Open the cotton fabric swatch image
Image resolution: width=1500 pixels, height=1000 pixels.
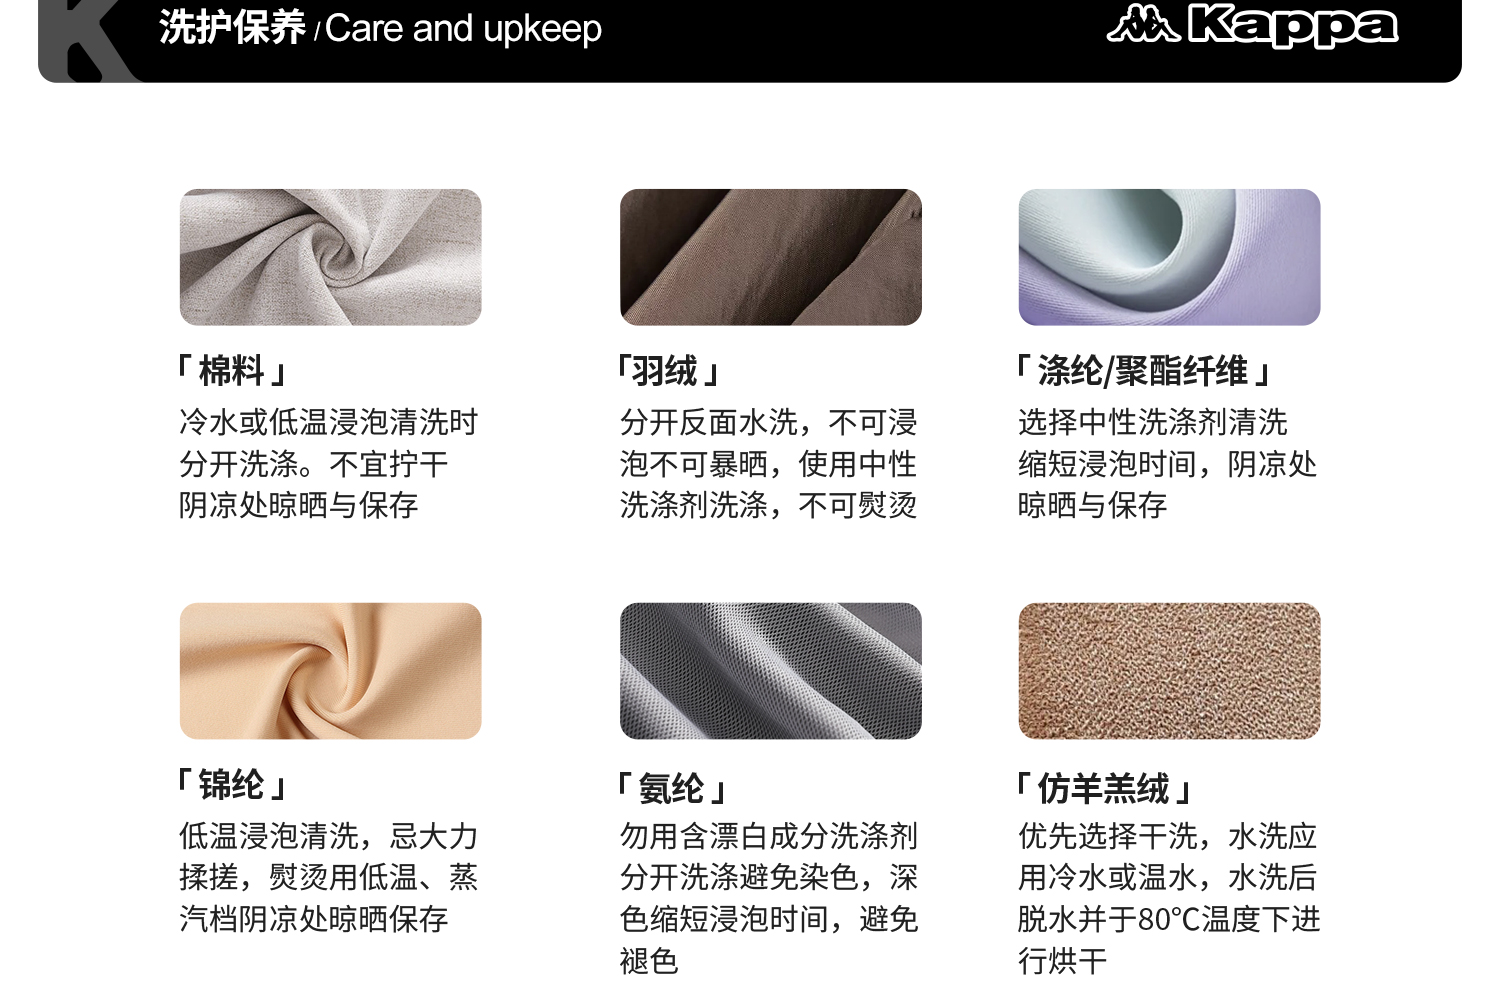330,257
